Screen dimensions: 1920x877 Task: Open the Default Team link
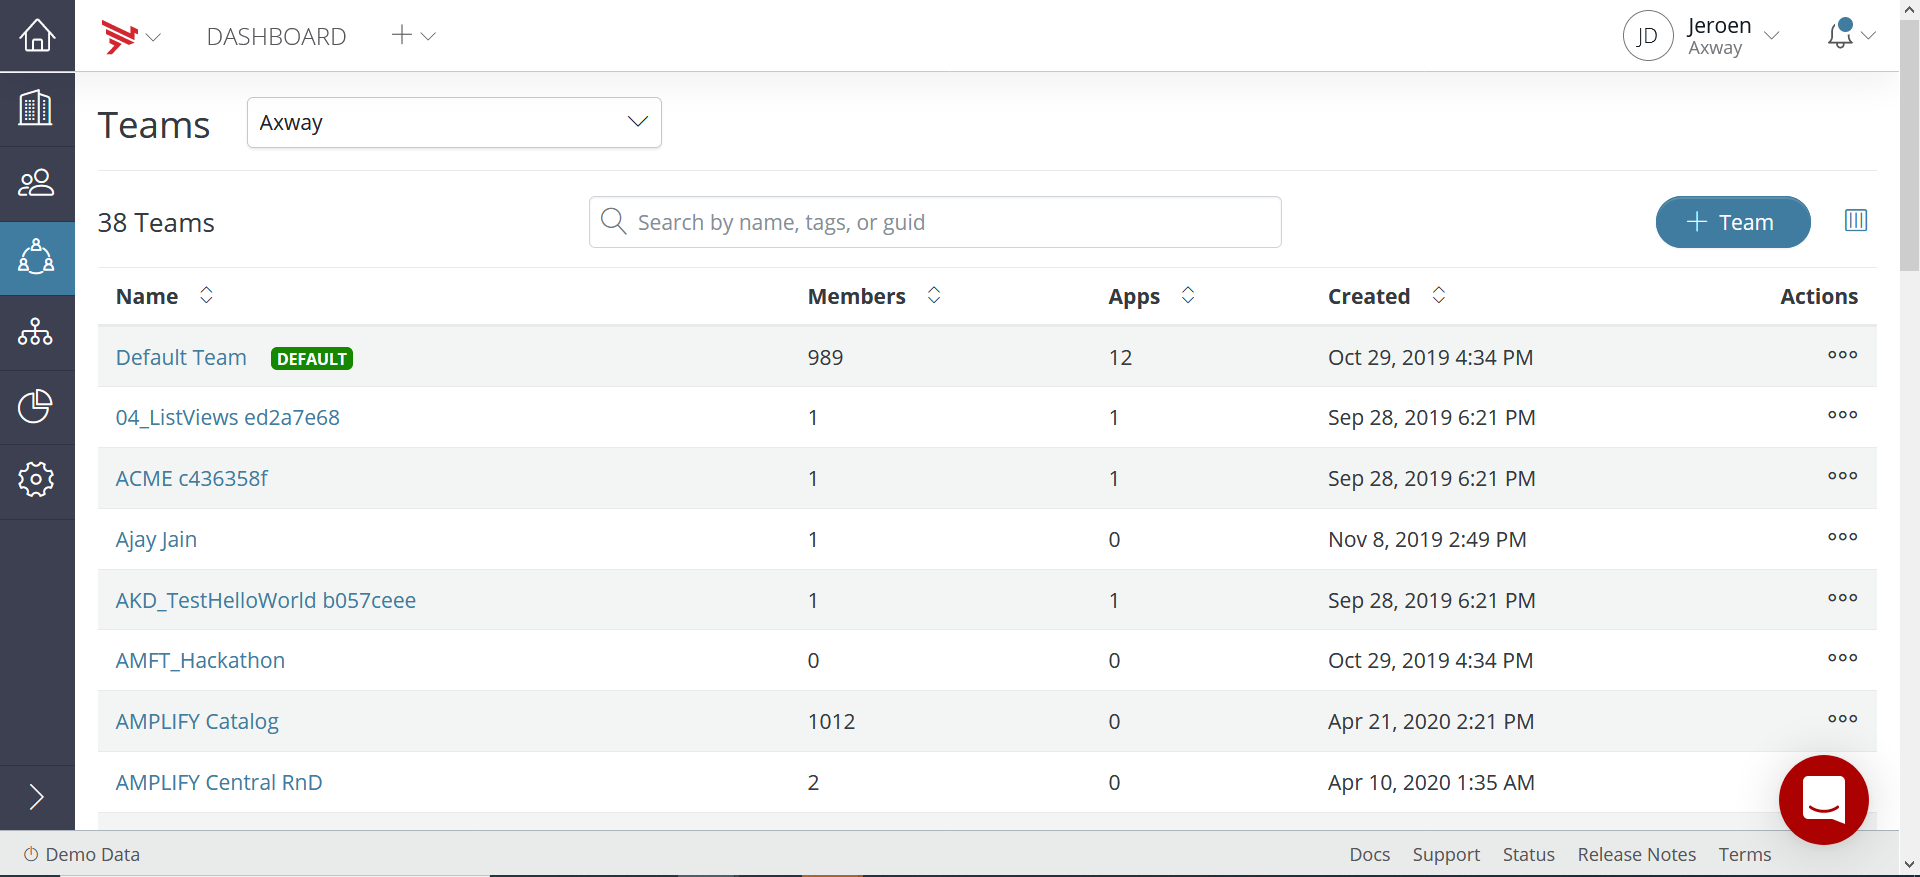[x=181, y=357]
